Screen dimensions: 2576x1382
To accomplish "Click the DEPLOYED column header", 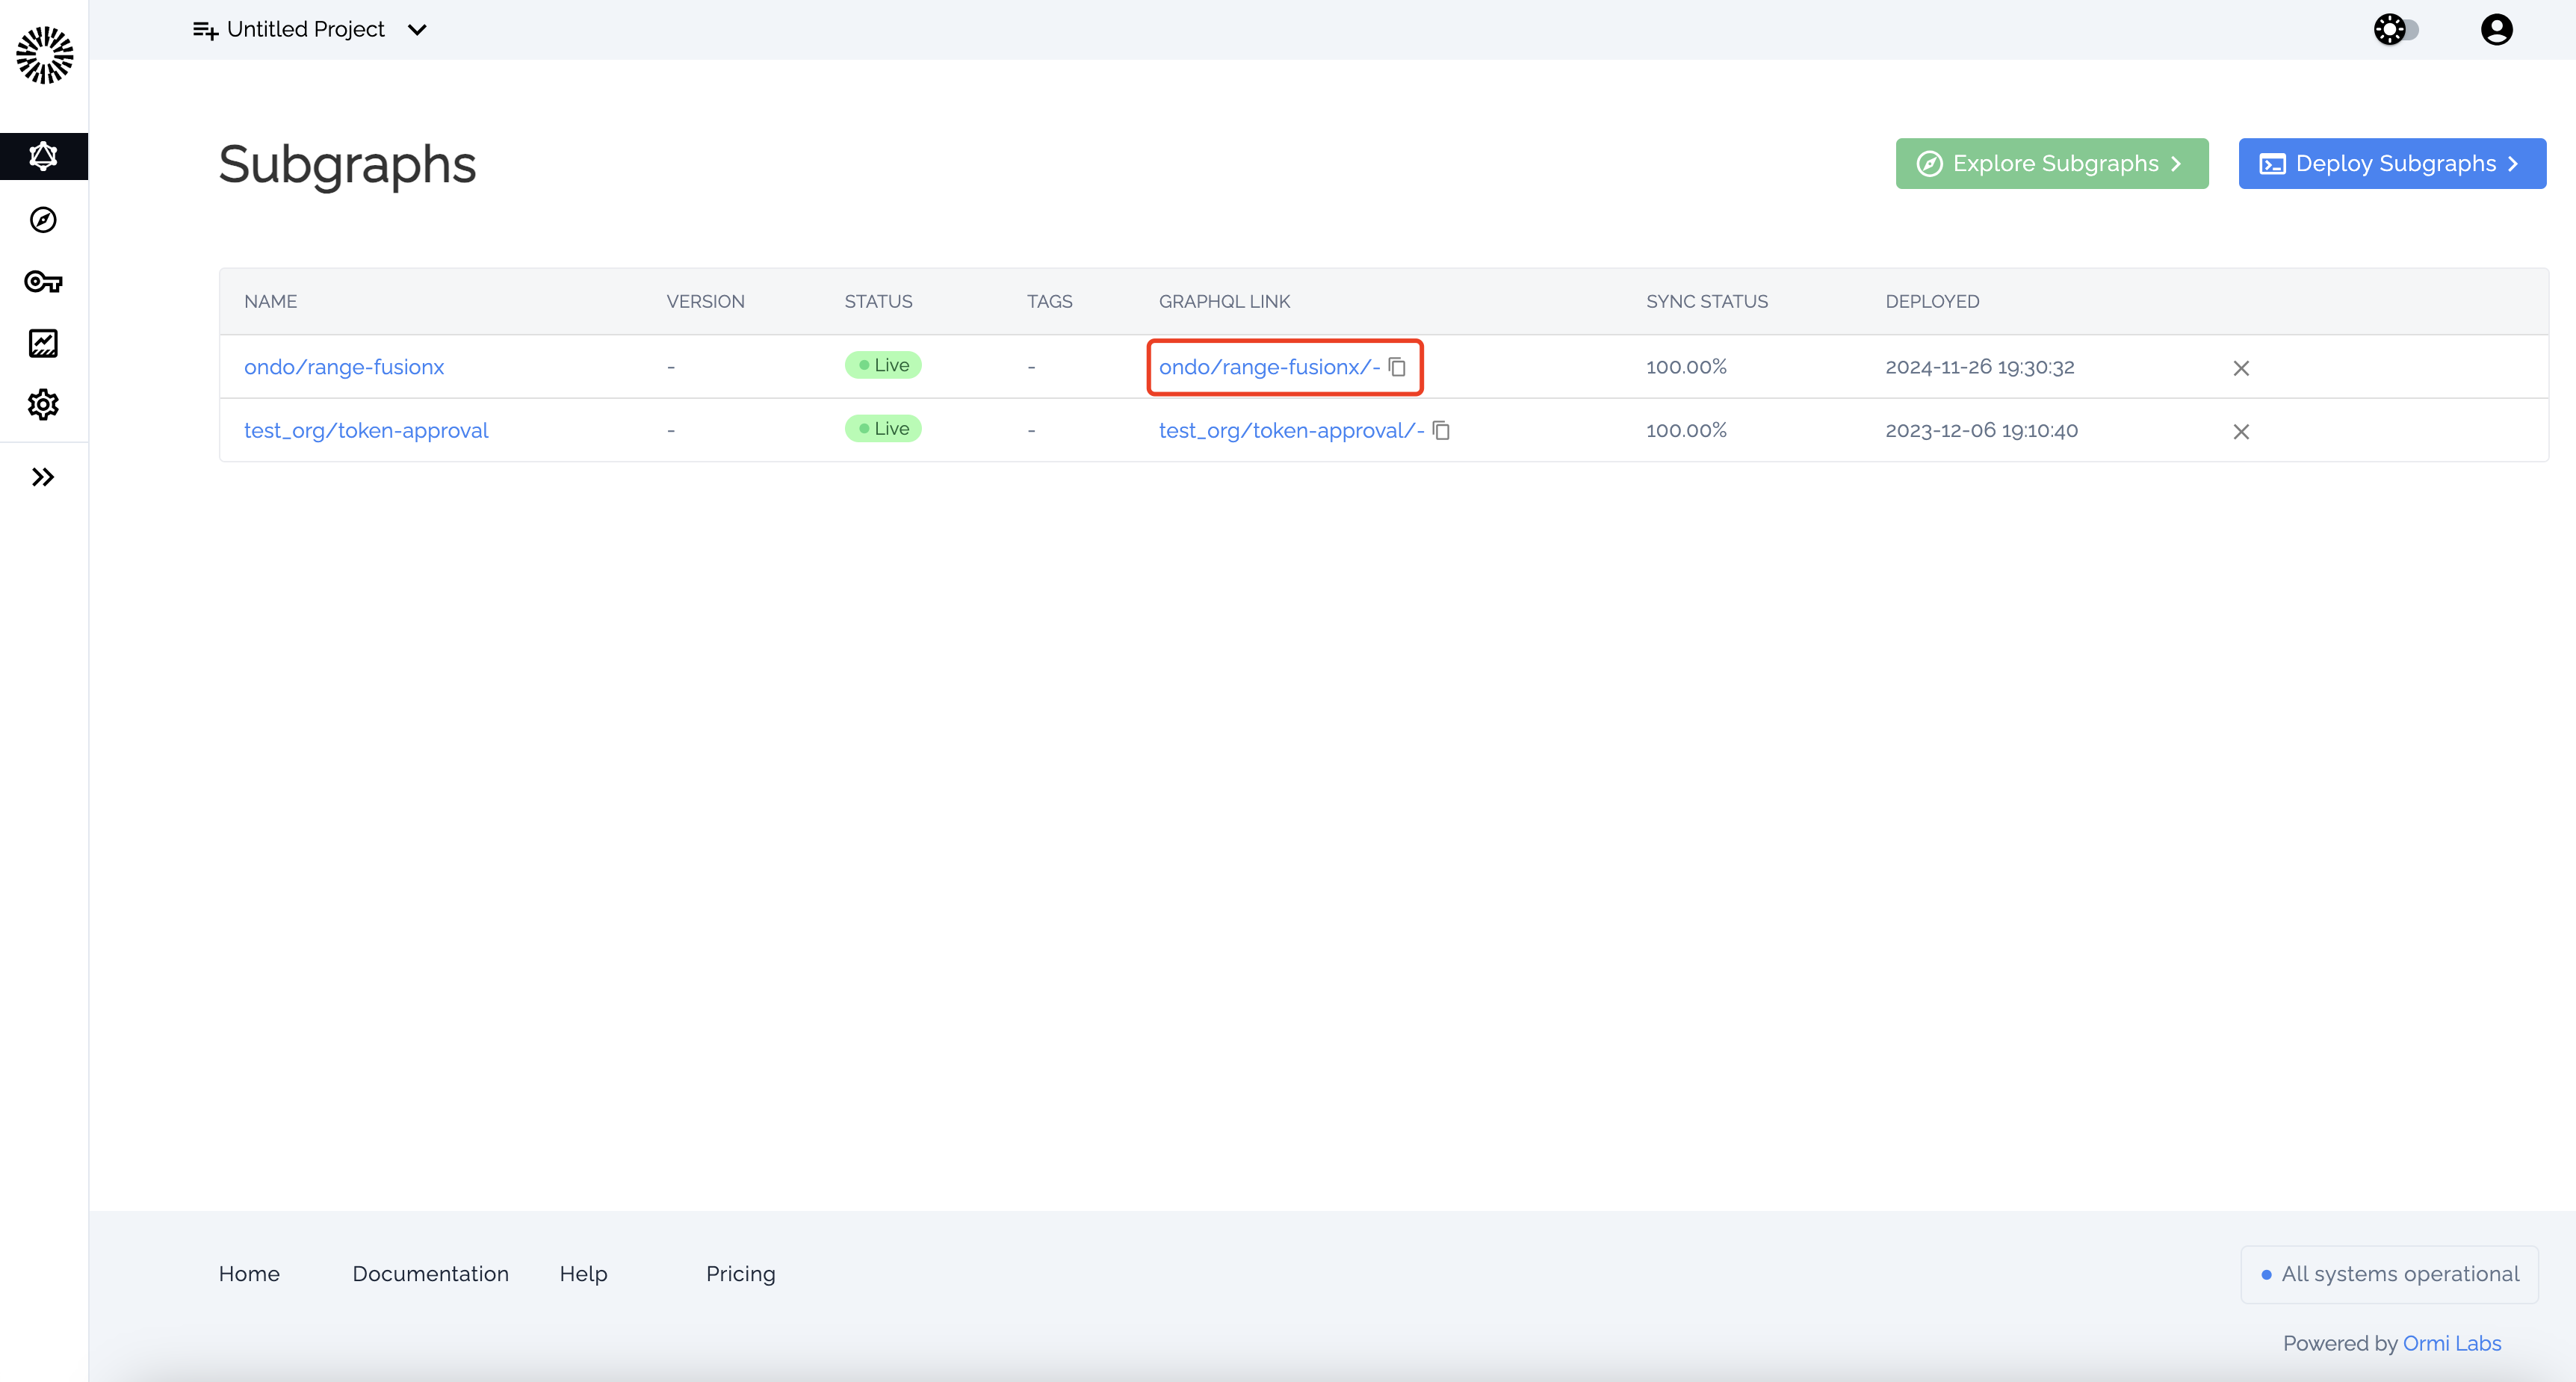I will click(1932, 301).
